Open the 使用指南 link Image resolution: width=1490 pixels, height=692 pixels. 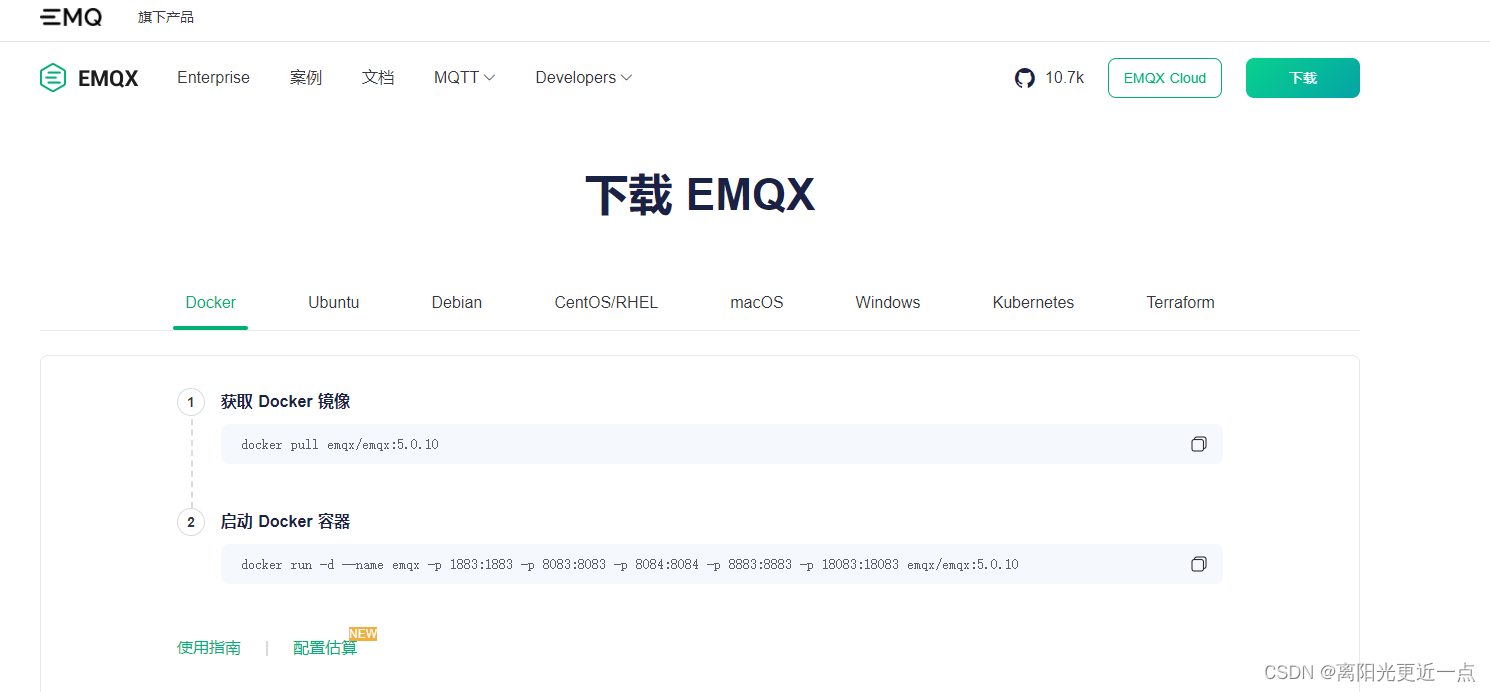[209, 647]
